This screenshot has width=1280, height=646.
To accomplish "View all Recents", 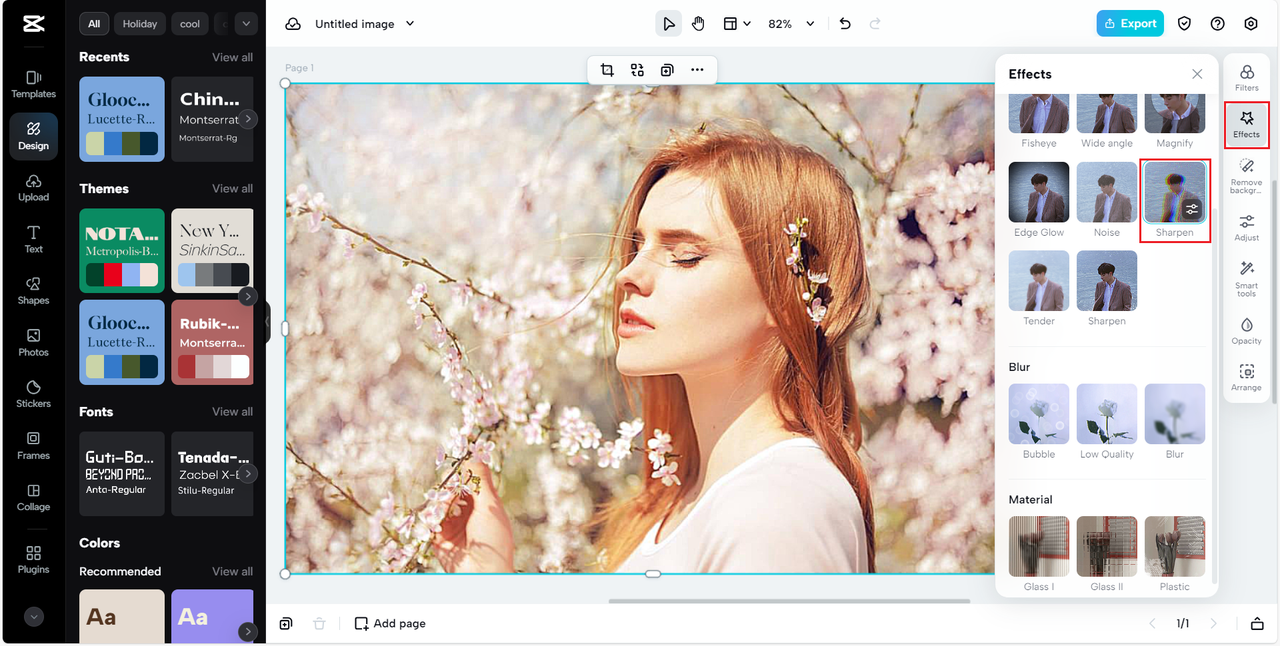I will pyautogui.click(x=232, y=58).
